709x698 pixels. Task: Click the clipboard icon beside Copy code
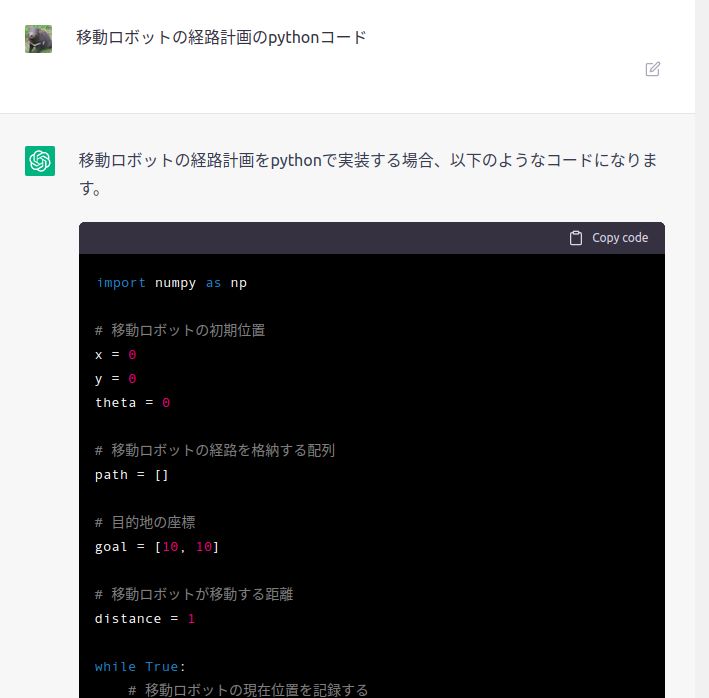click(x=576, y=238)
